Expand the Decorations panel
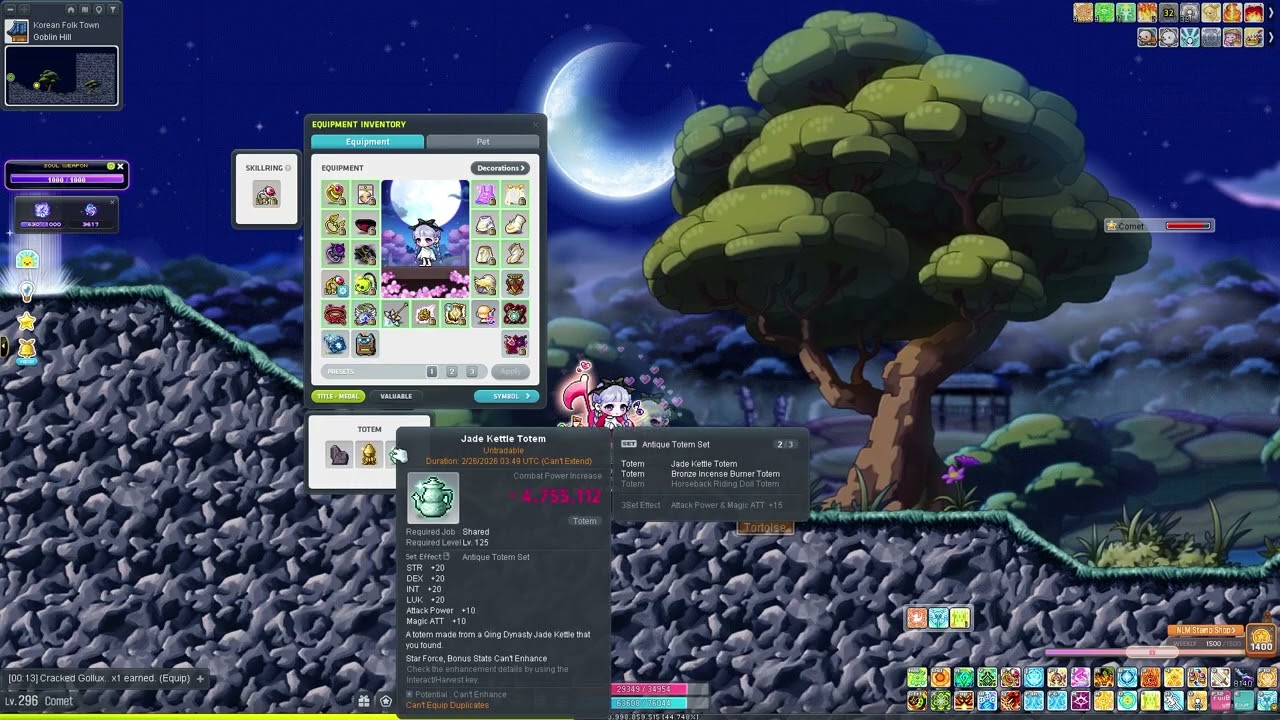 (x=500, y=168)
